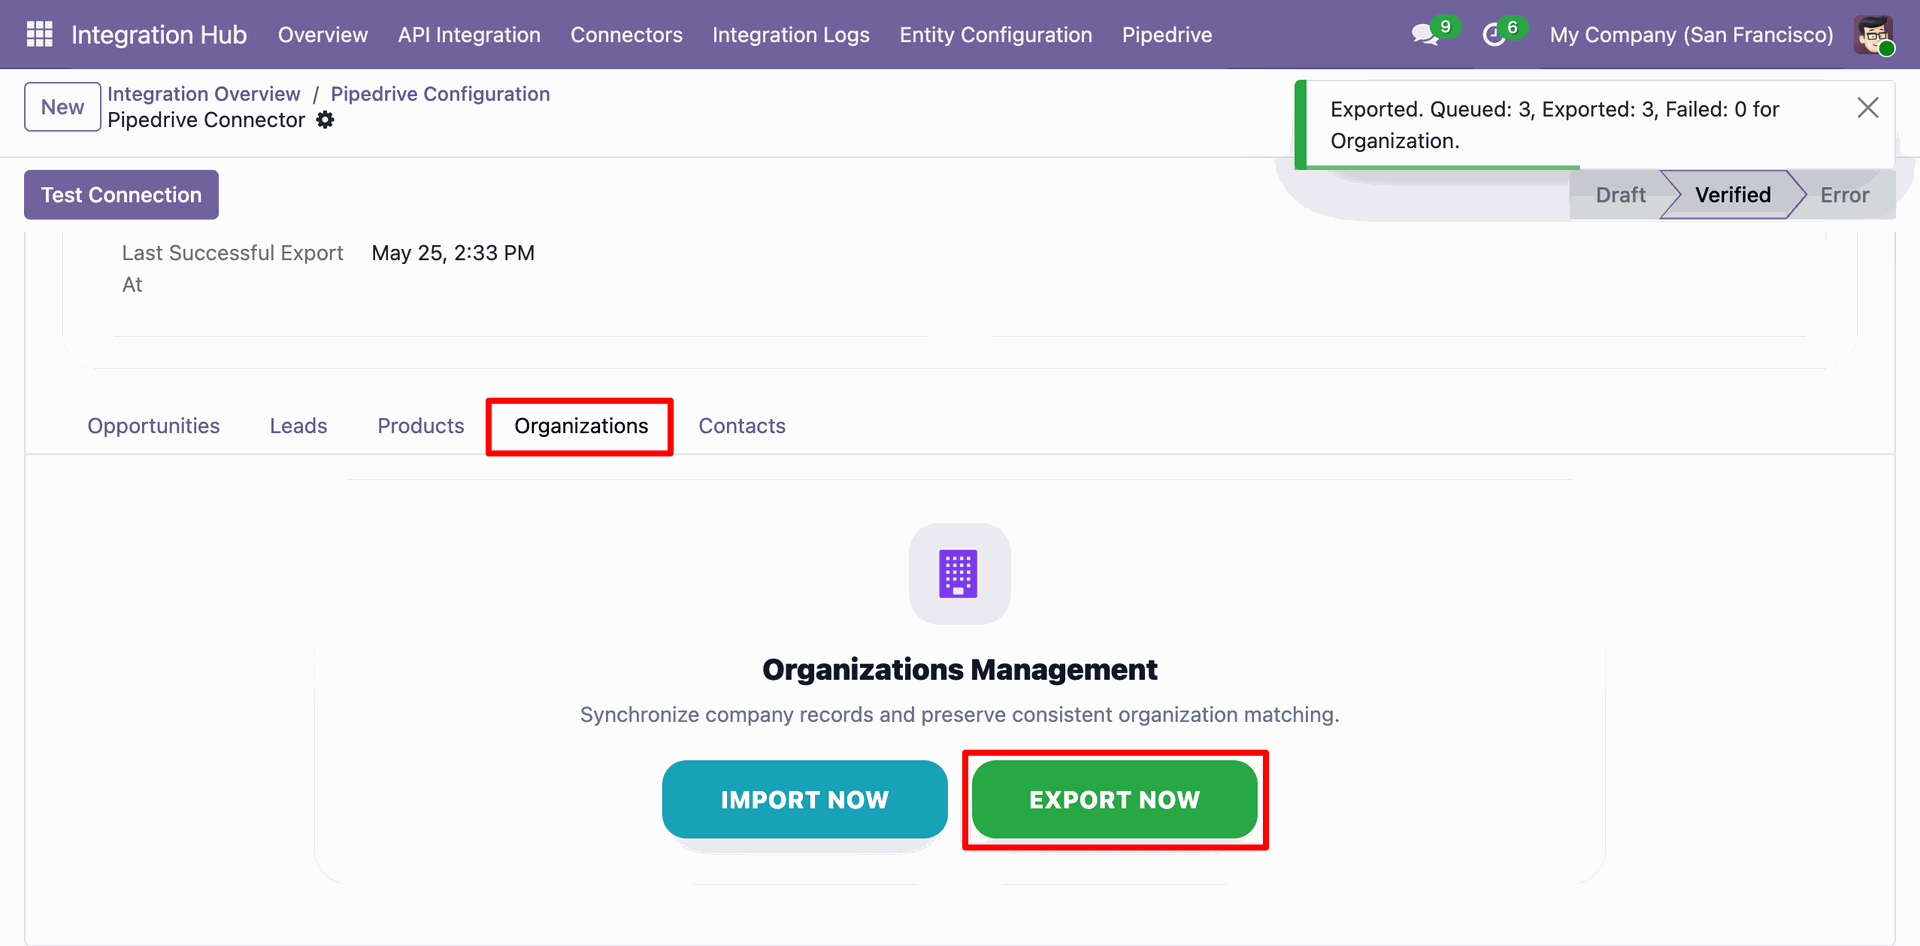Open the activities clock icon

[x=1494, y=35]
